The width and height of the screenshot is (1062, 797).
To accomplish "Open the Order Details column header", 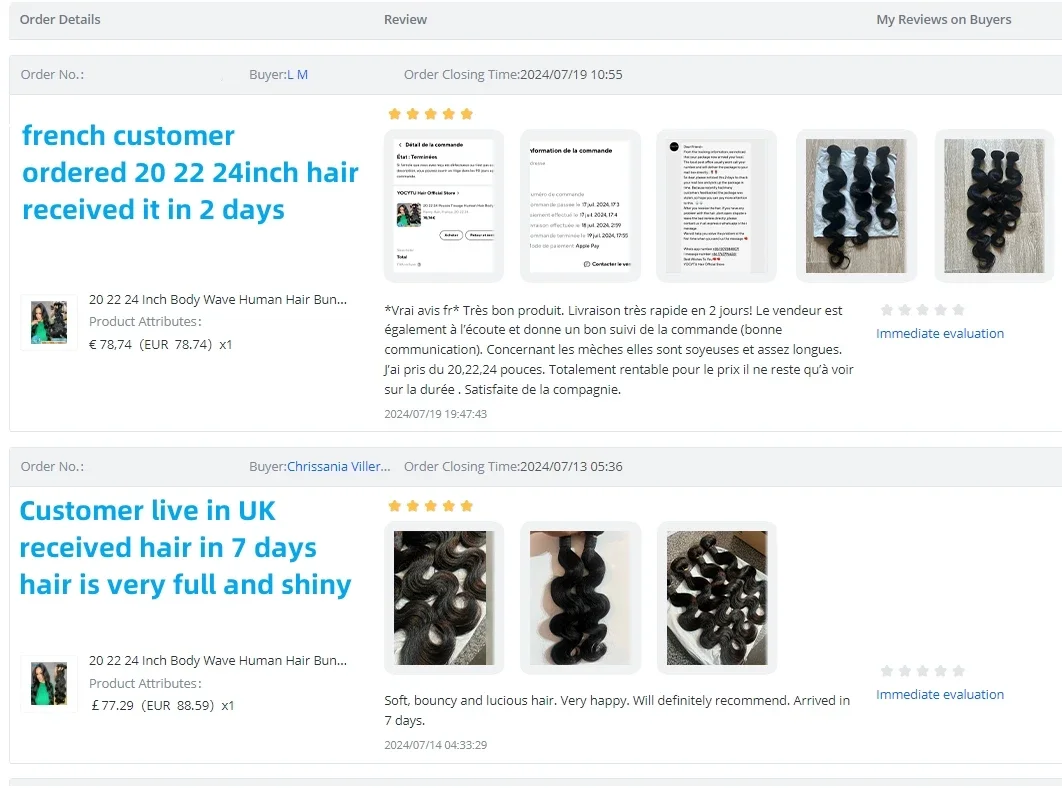I will coord(60,20).
